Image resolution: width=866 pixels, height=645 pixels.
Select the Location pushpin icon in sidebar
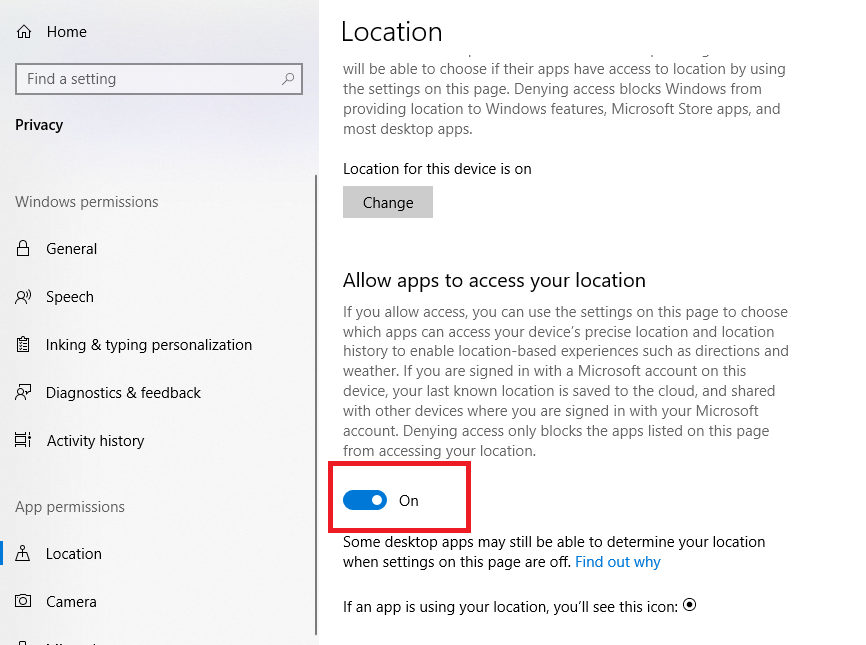[x=22, y=554]
